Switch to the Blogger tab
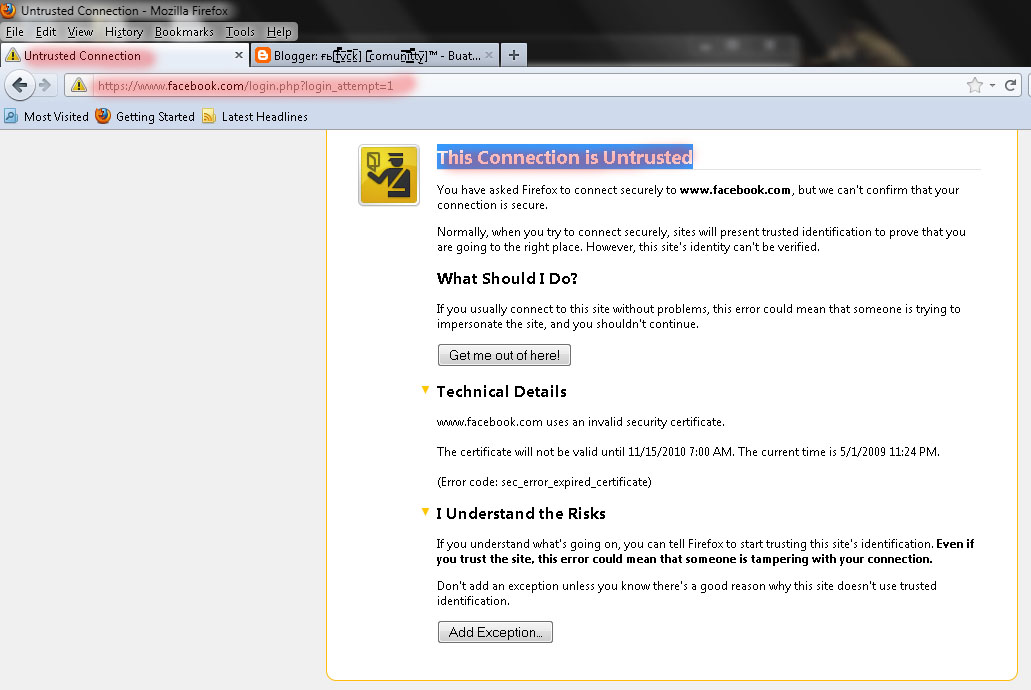1031x690 pixels. click(x=370, y=55)
